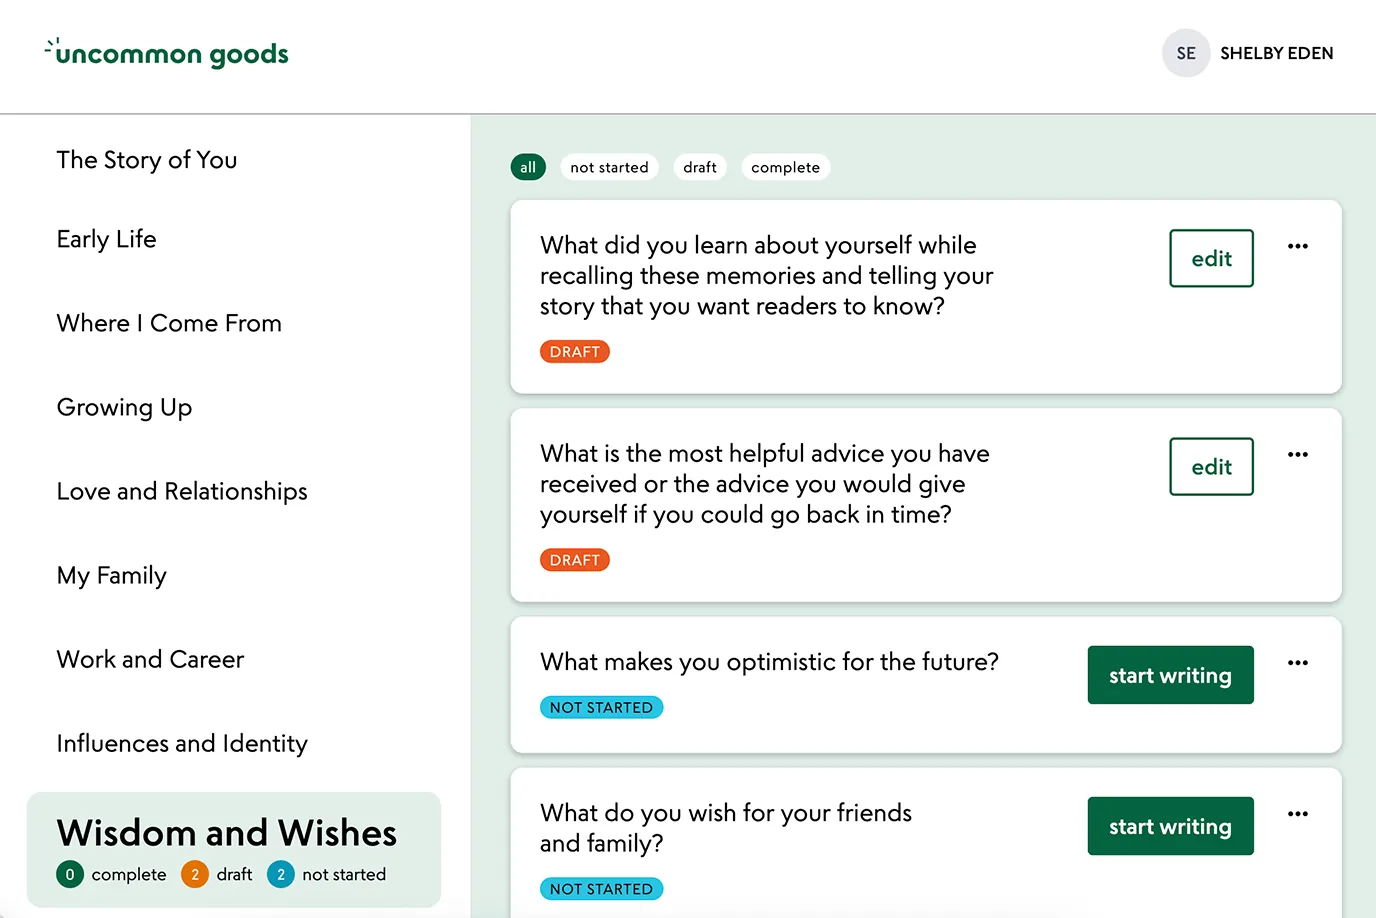1376x918 pixels.
Task: Select 'Love and Relationships' chapter
Action: coord(182,491)
